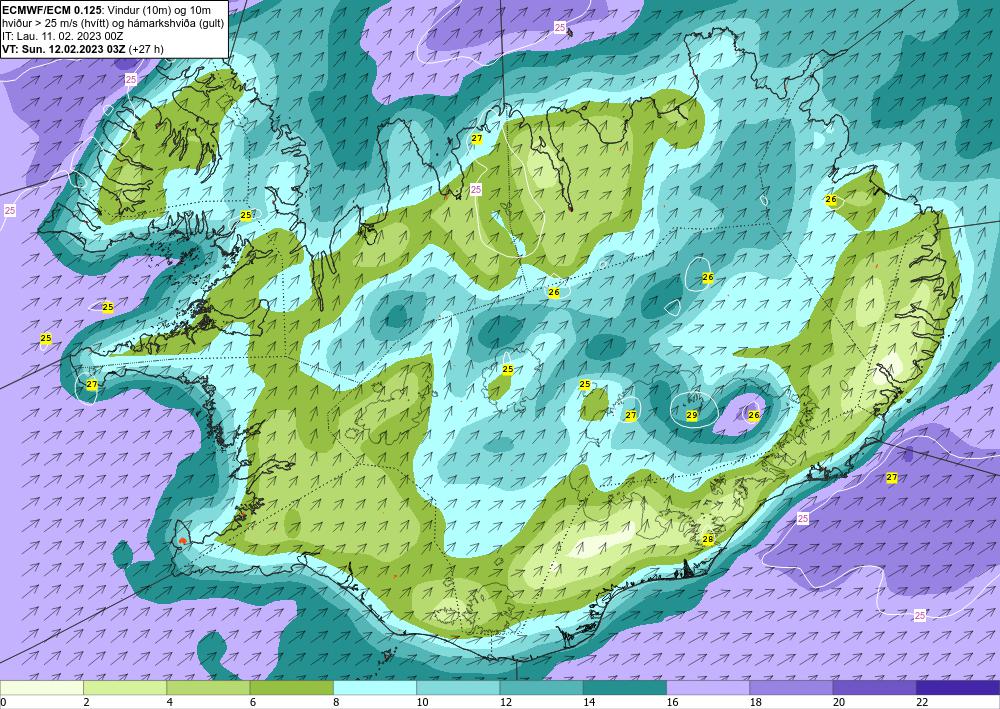Select the dark indigo legend swatch above 22
1000x709 pixels.
(x=958, y=688)
